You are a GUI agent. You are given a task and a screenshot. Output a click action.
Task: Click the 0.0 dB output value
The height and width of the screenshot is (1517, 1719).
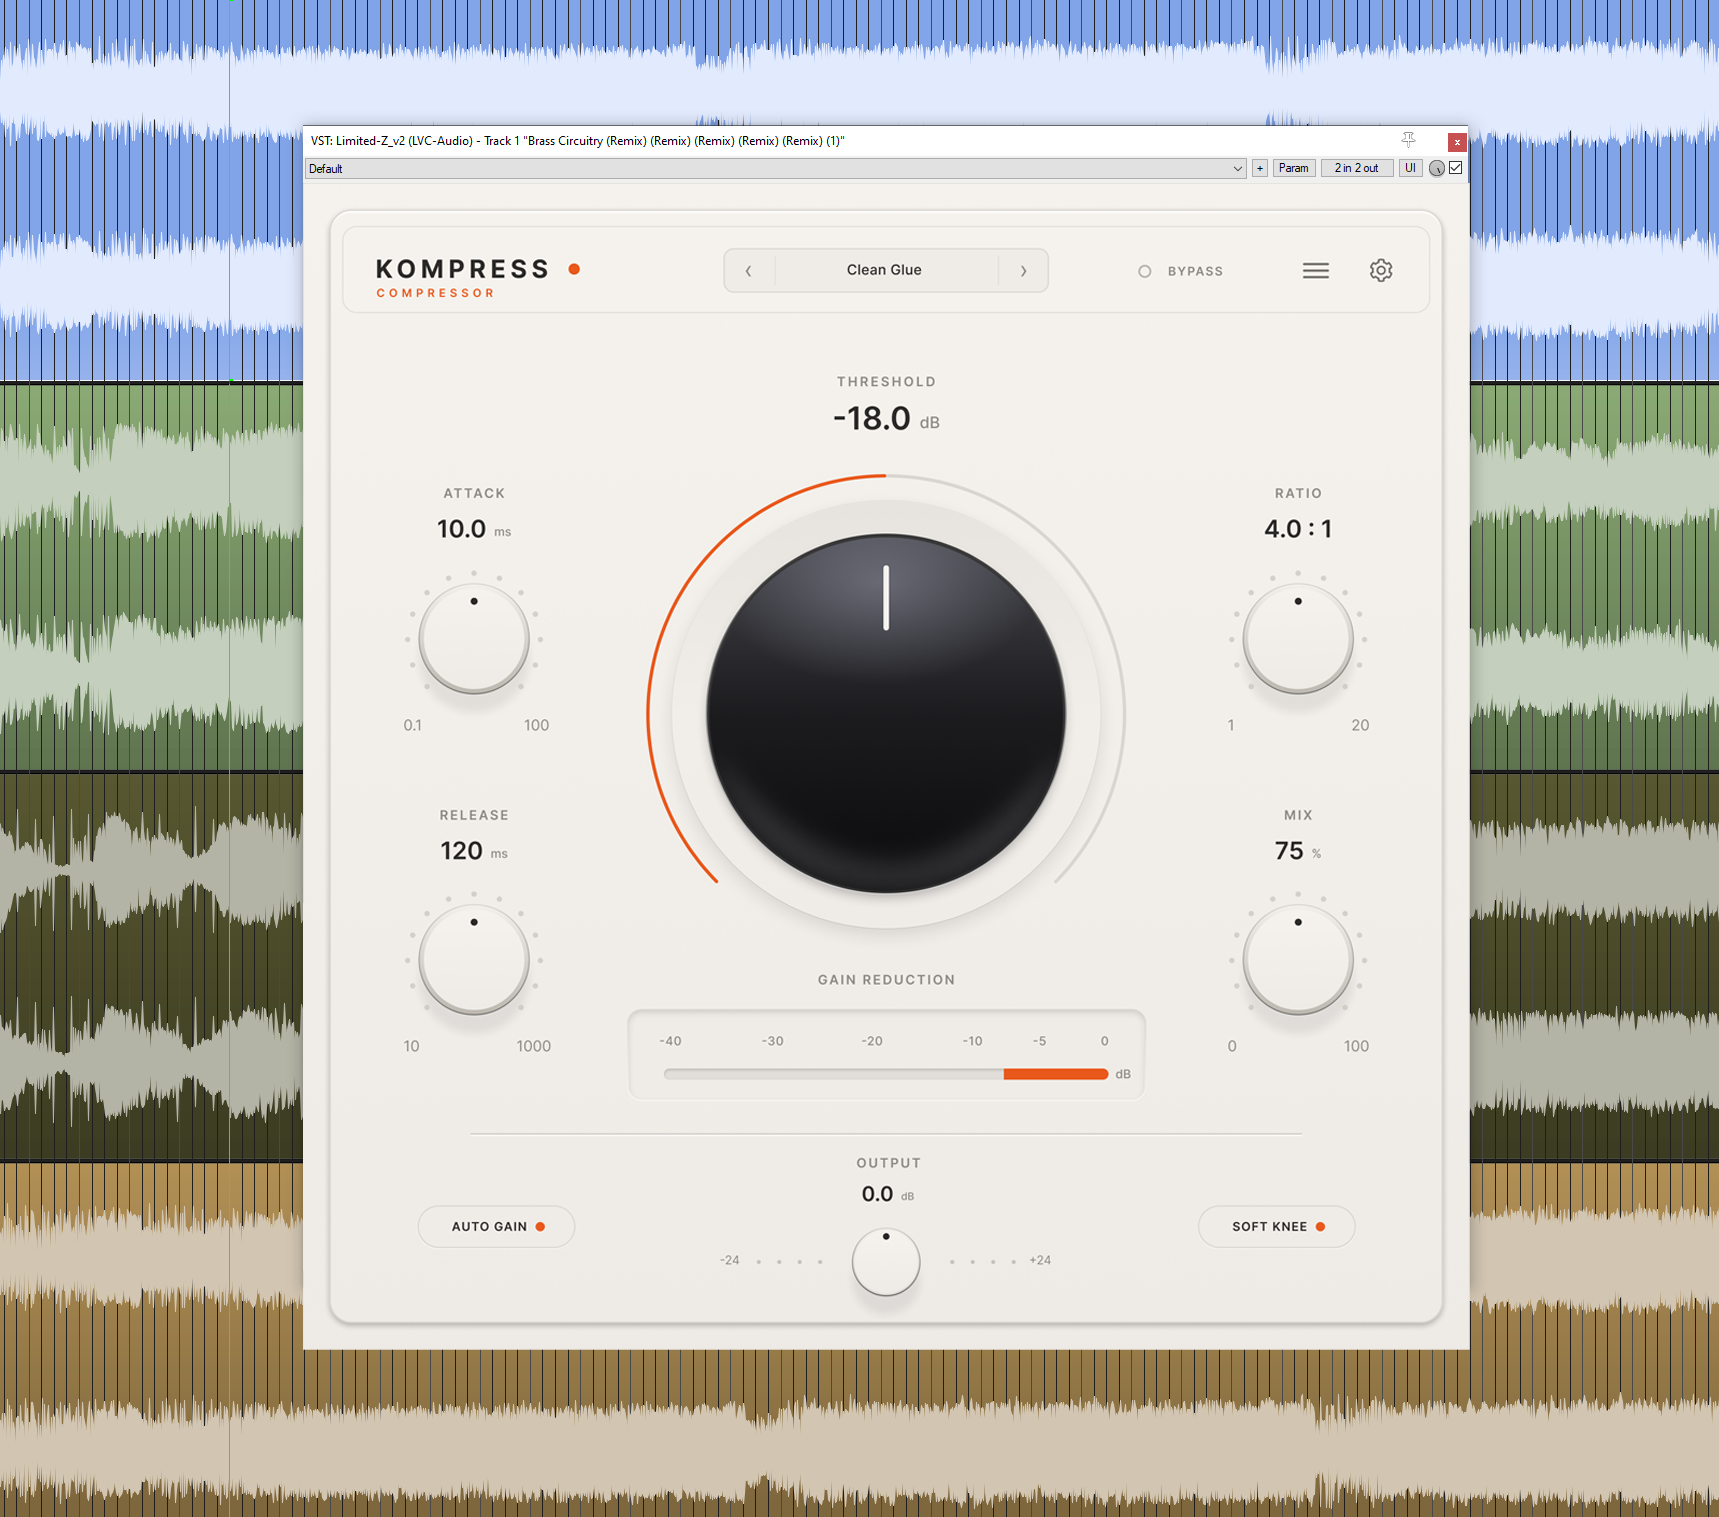tap(887, 1194)
